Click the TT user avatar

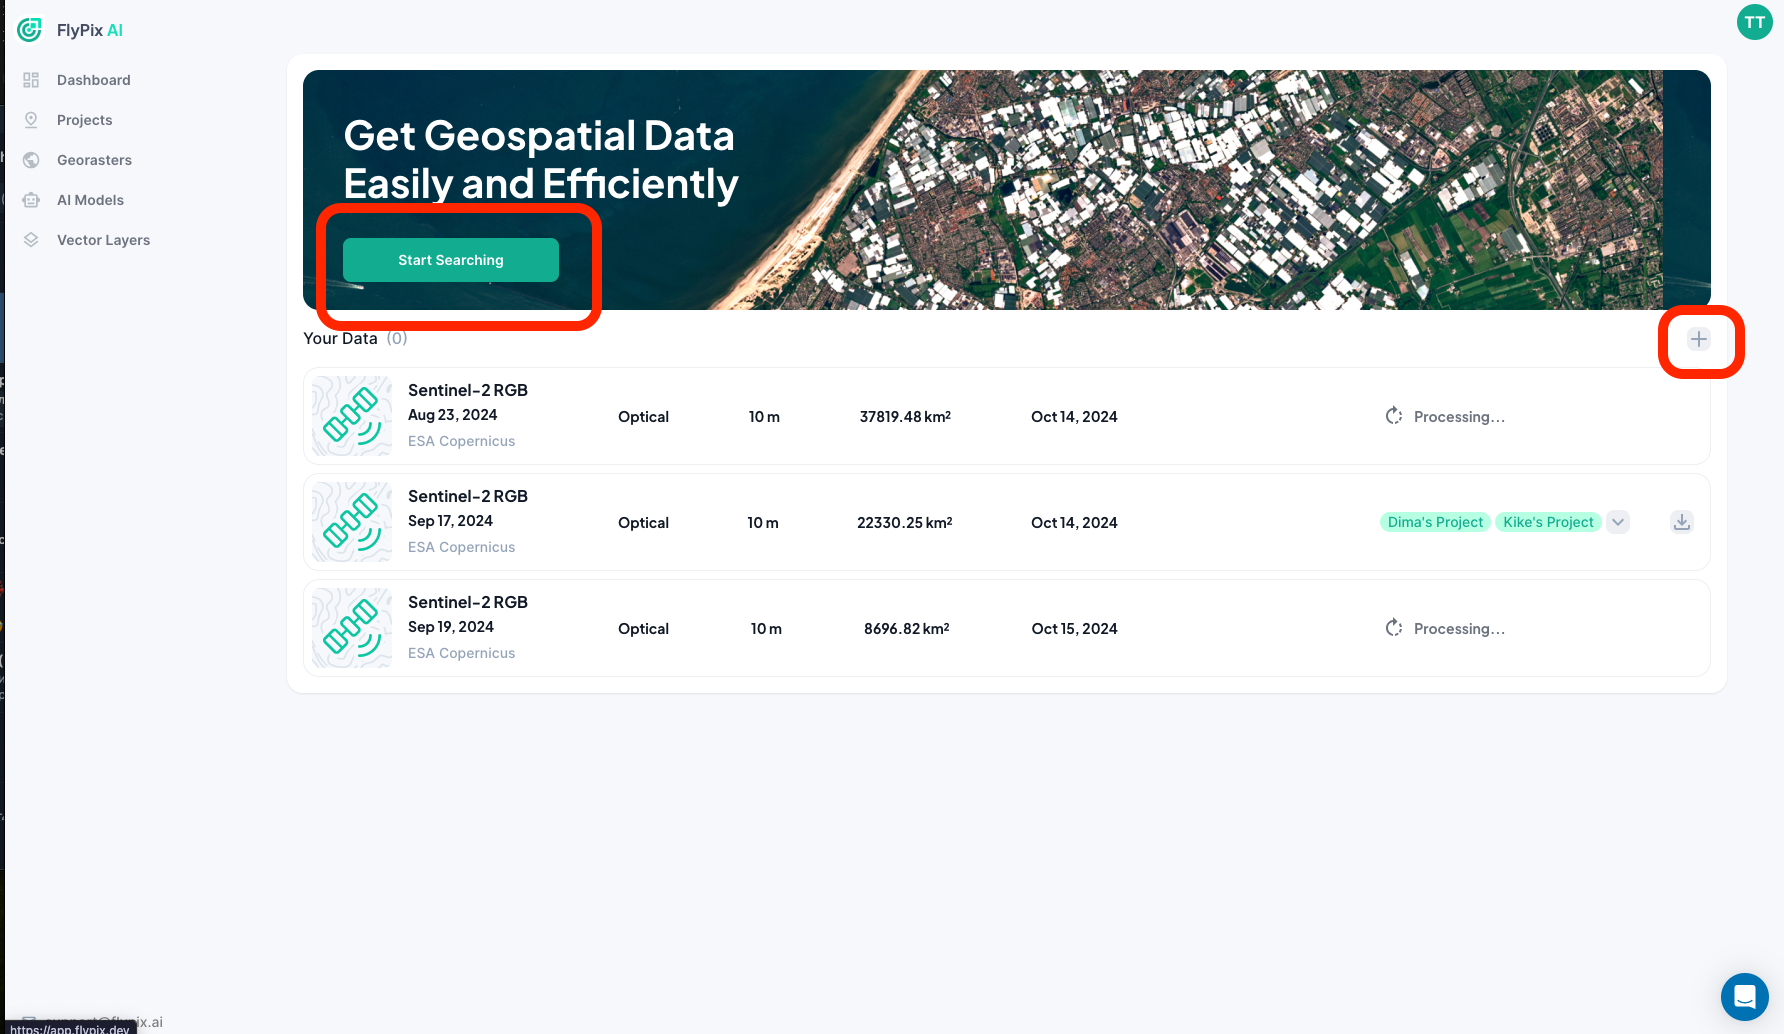1754,21
